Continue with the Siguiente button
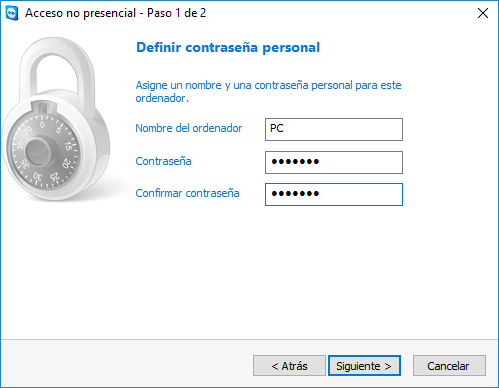The width and height of the screenshot is (499, 388). [364, 366]
